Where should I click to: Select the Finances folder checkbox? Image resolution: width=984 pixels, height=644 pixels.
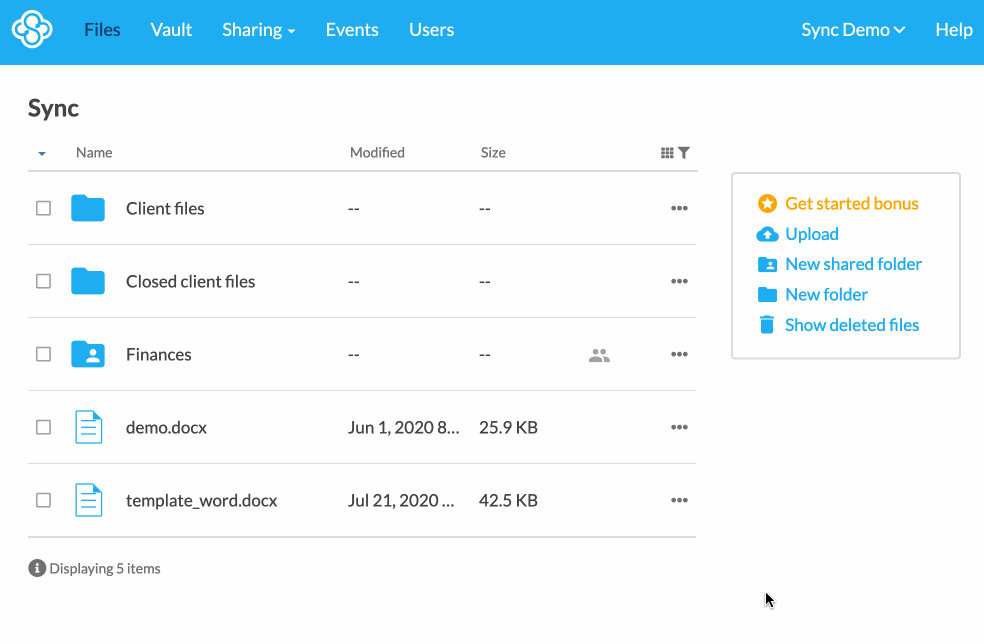pyautogui.click(x=43, y=354)
